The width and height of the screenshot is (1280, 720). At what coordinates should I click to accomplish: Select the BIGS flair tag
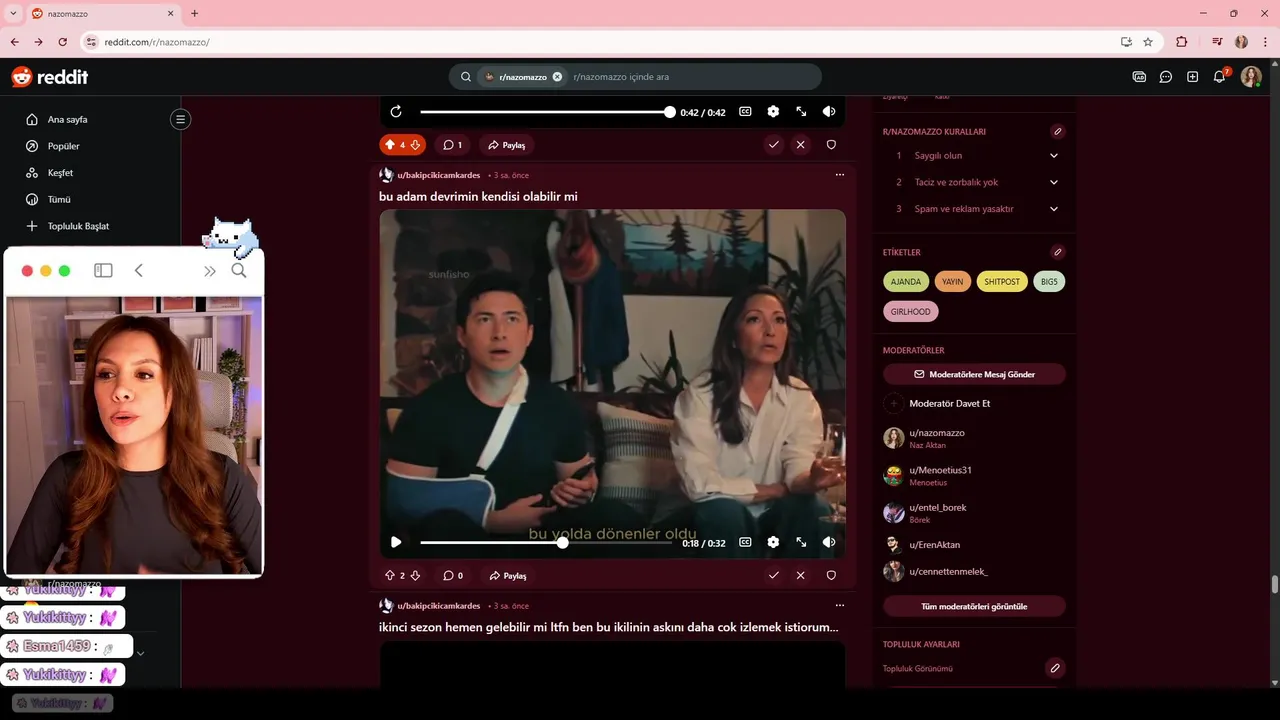click(x=1049, y=282)
